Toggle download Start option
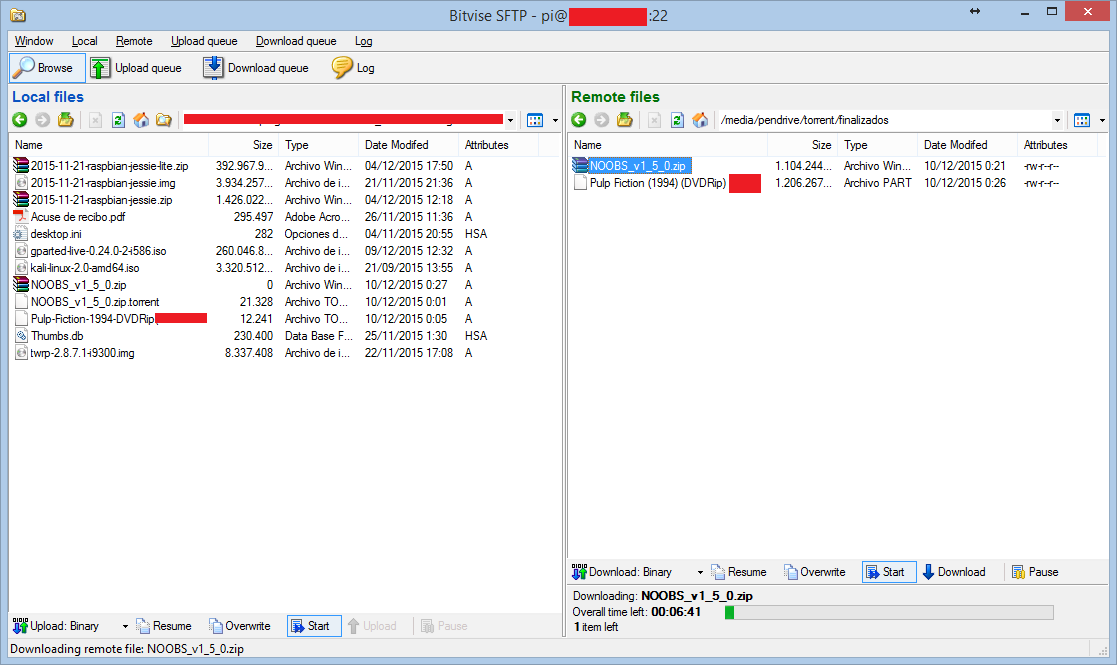The image size is (1117, 665). [889, 572]
